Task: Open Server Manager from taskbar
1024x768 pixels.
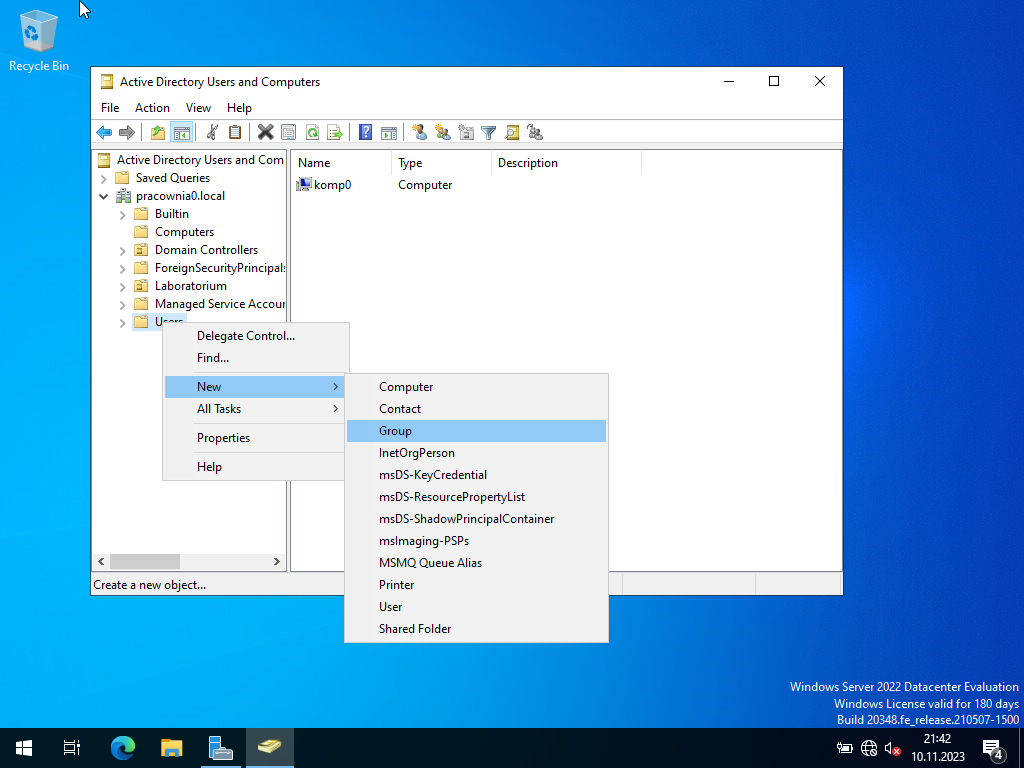Action: point(221,747)
